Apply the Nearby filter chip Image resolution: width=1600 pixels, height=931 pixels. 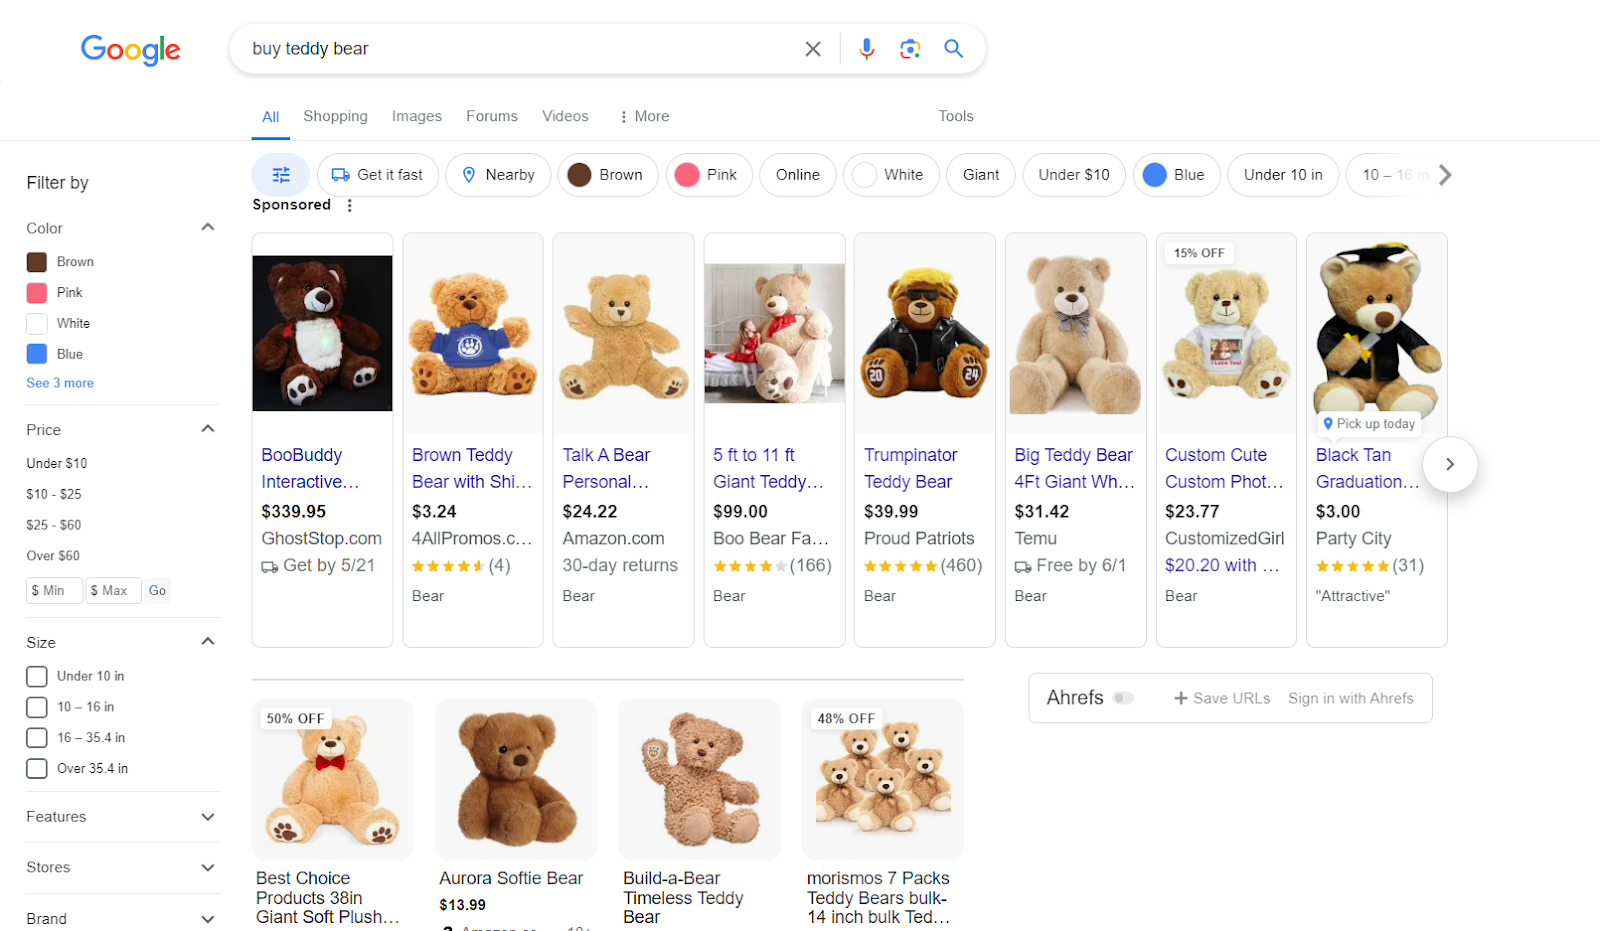click(498, 175)
